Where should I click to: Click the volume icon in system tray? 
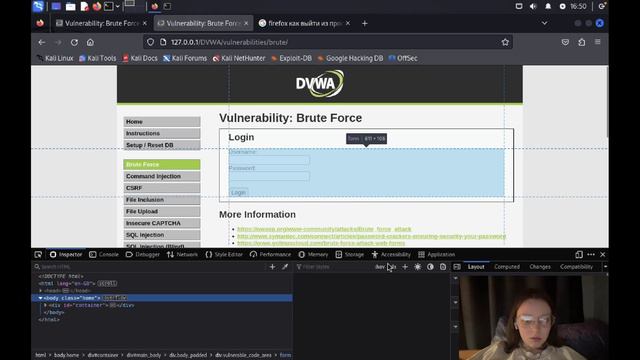point(533,7)
